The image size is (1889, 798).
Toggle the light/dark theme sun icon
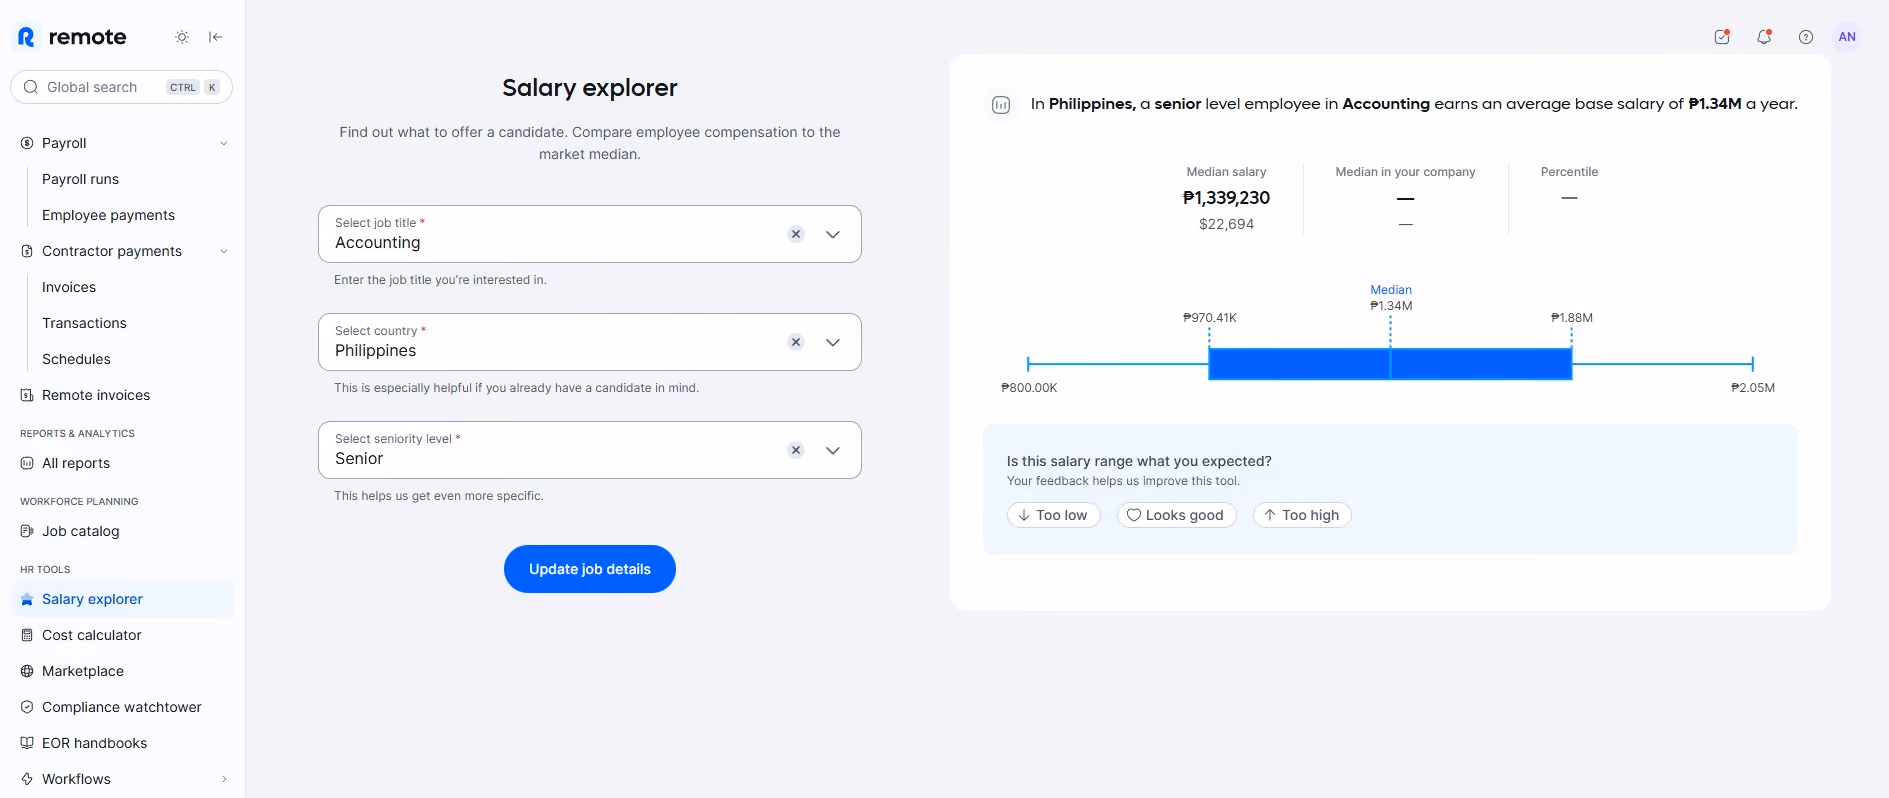pyautogui.click(x=182, y=37)
